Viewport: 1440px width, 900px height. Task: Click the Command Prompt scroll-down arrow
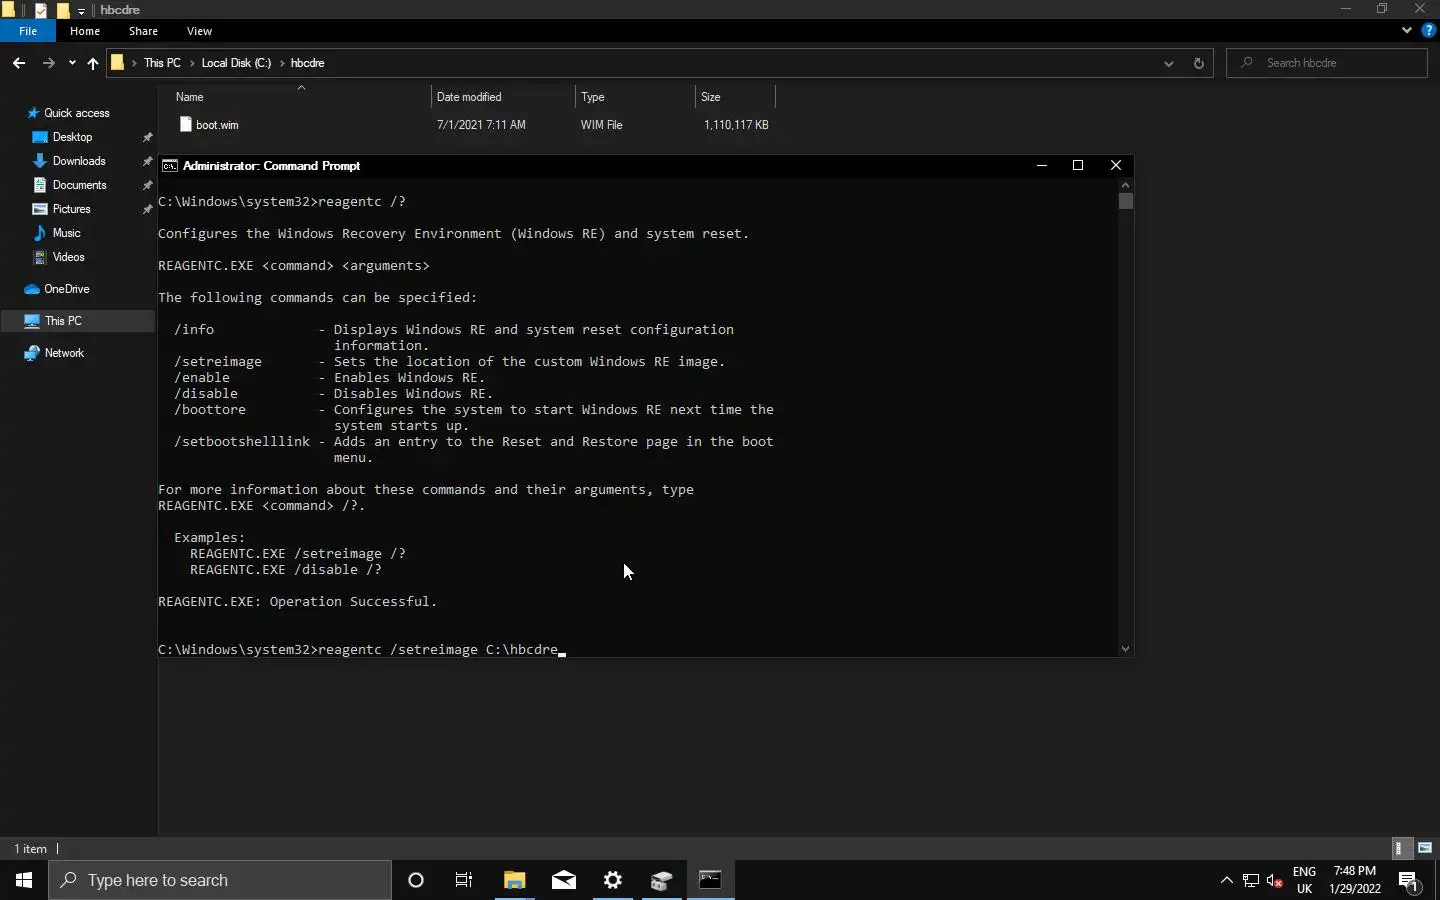[1126, 649]
